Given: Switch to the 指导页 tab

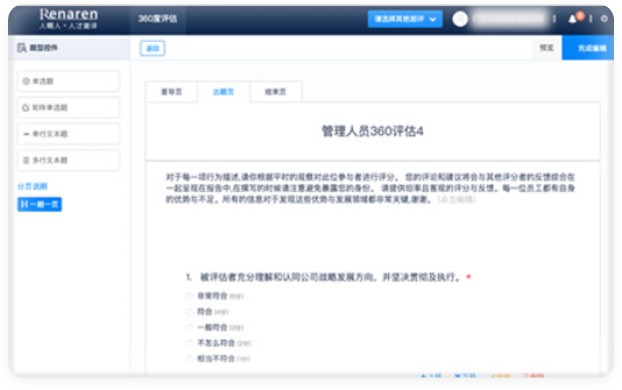Looking at the screenshot, I should pos(171,92).
